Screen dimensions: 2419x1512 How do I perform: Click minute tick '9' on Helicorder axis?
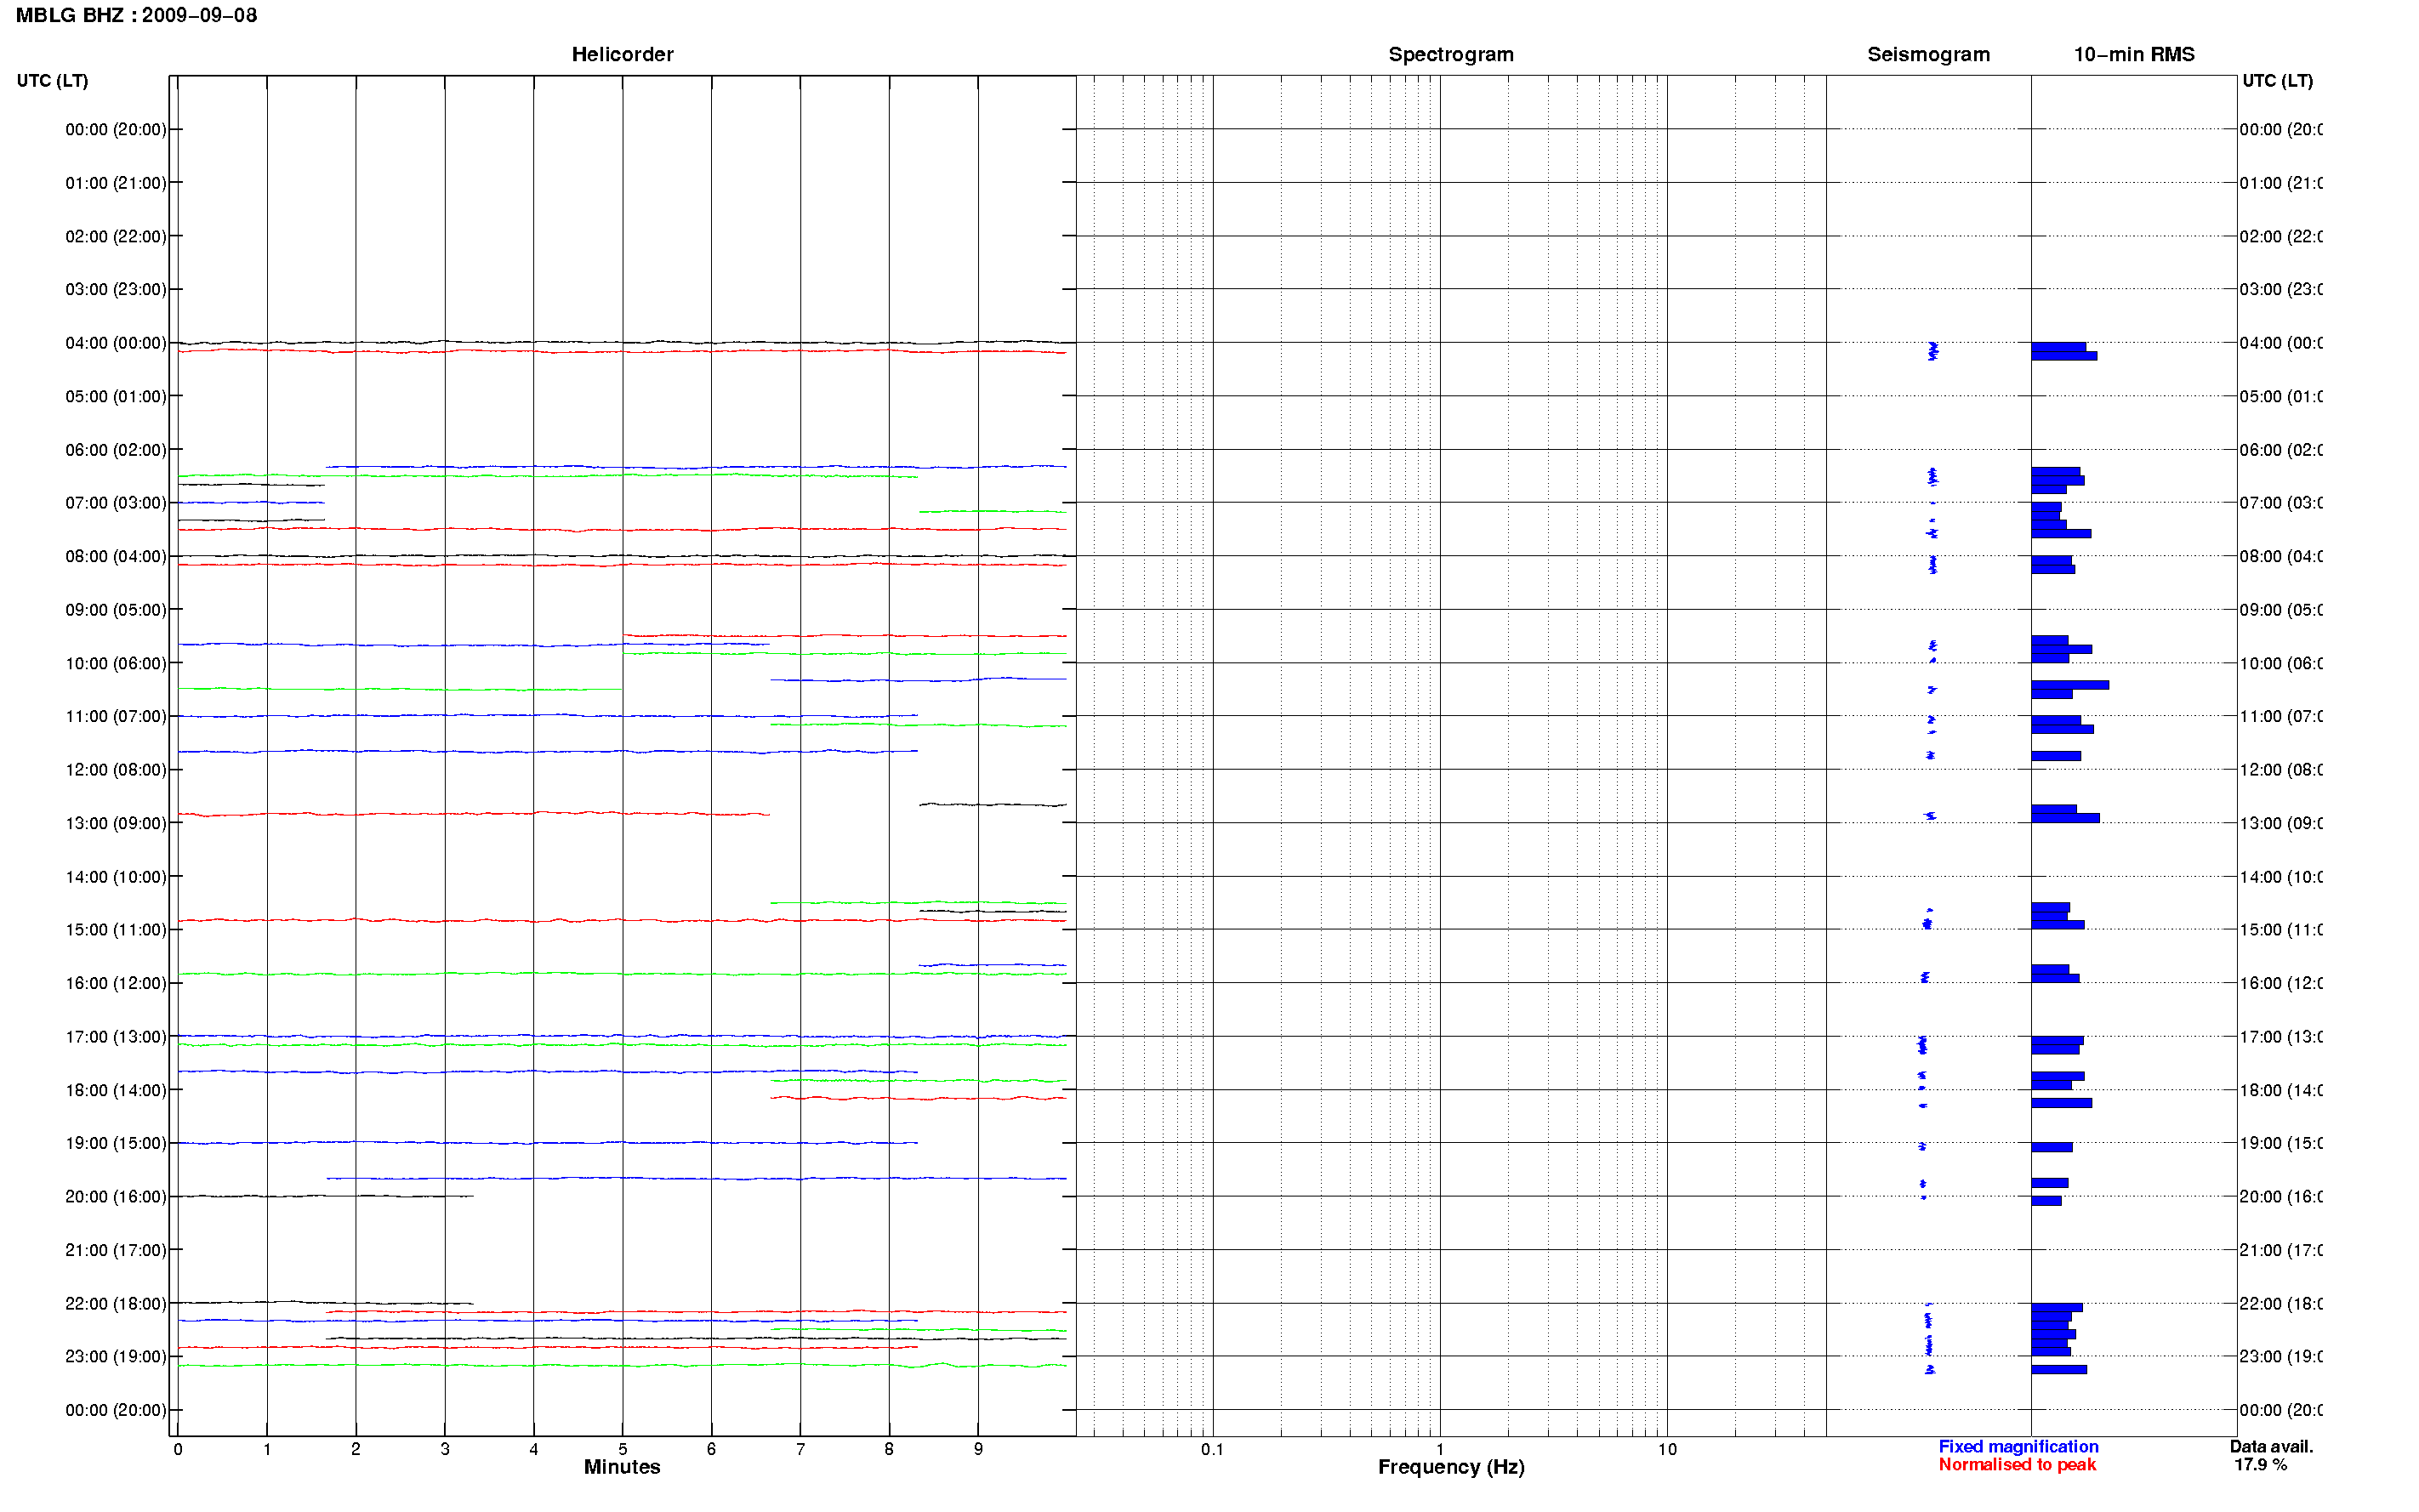pos(978,1449)
